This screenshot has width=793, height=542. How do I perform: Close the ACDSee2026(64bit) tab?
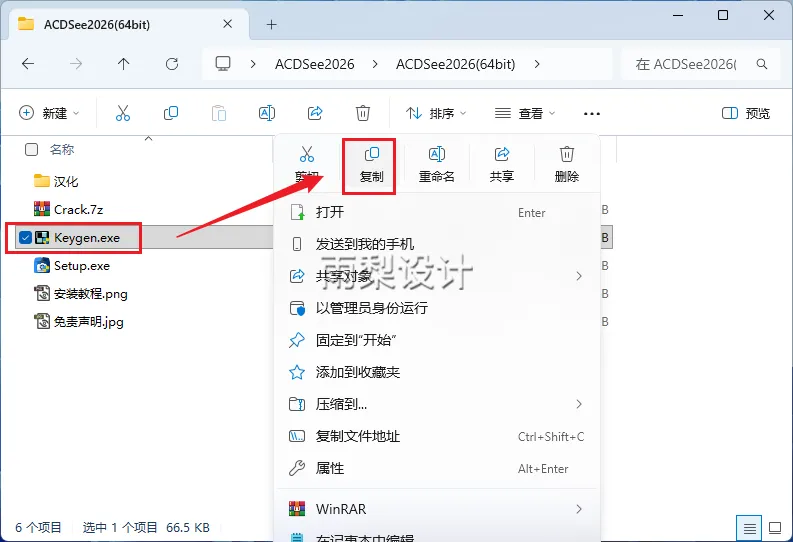tap(228, 24)
